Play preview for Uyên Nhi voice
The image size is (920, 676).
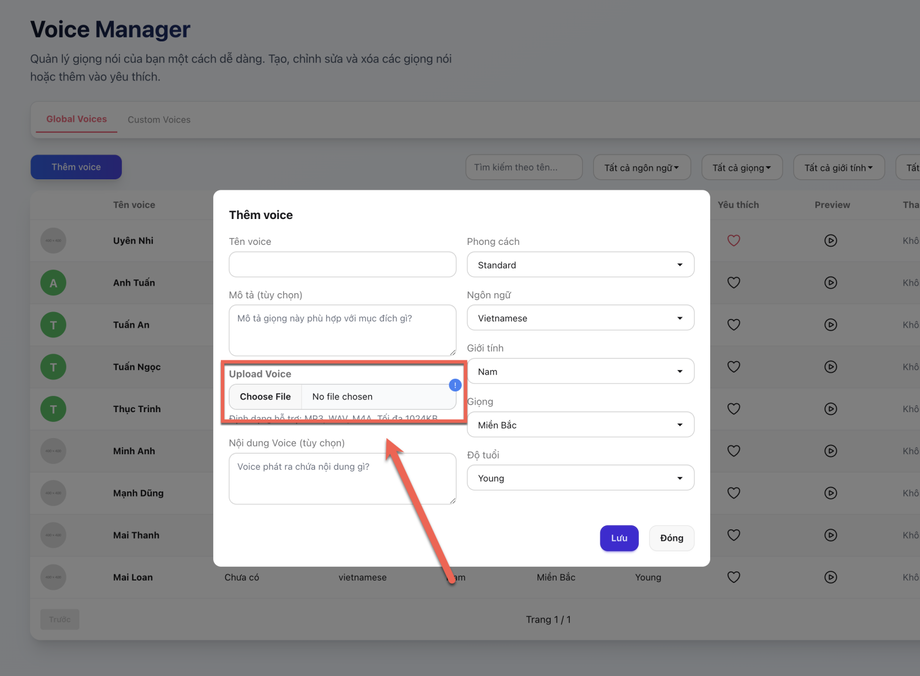point(830,241)
